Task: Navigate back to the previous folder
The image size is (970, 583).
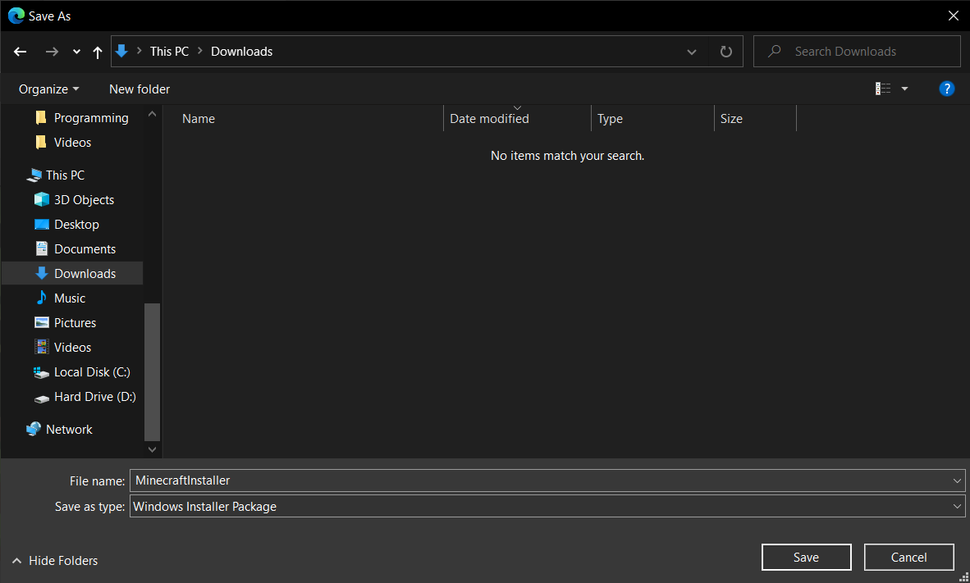Action: [19, 51]
